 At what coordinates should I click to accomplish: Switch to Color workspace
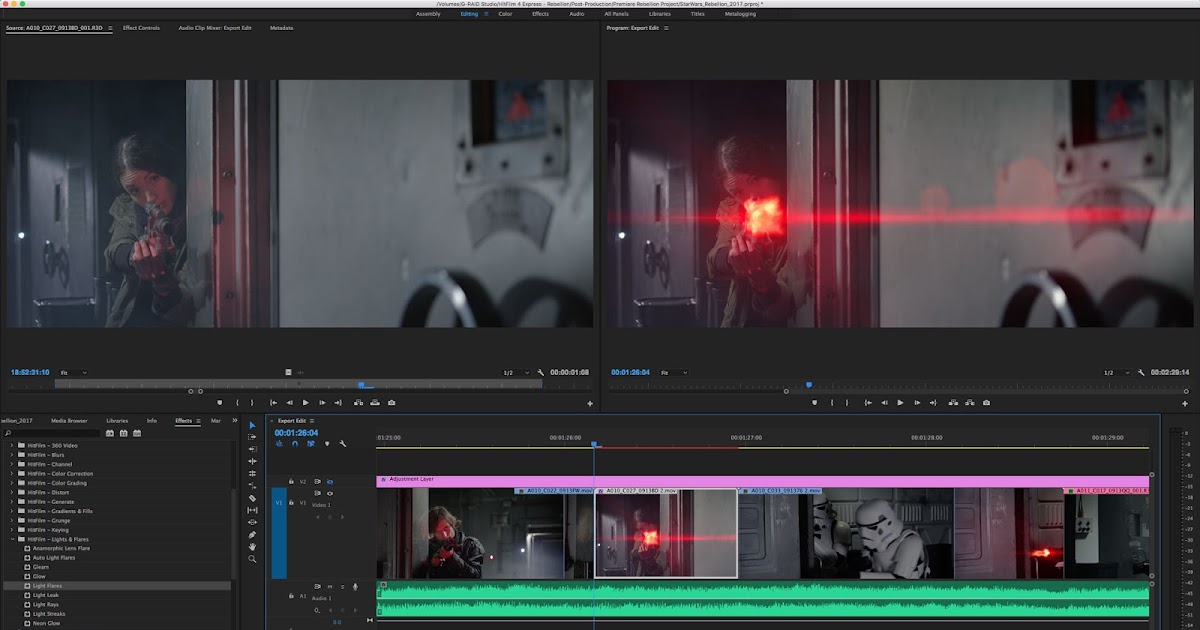pos(505,14)
